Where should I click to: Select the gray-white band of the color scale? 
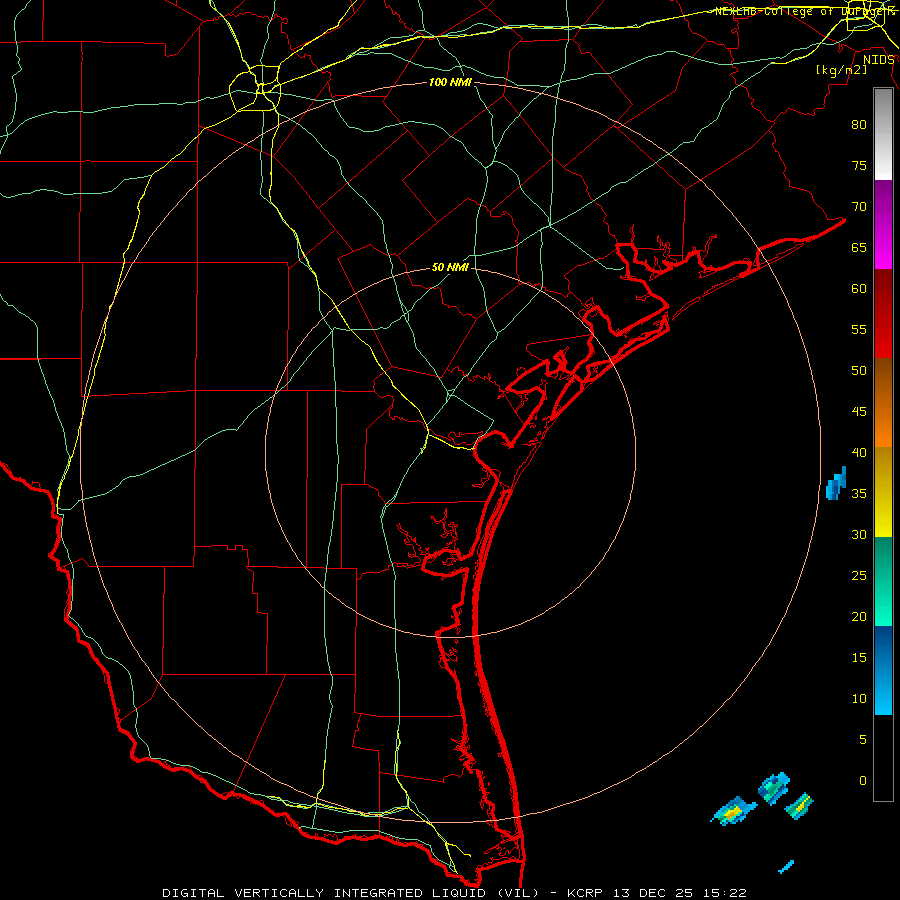tap(883, 134)
